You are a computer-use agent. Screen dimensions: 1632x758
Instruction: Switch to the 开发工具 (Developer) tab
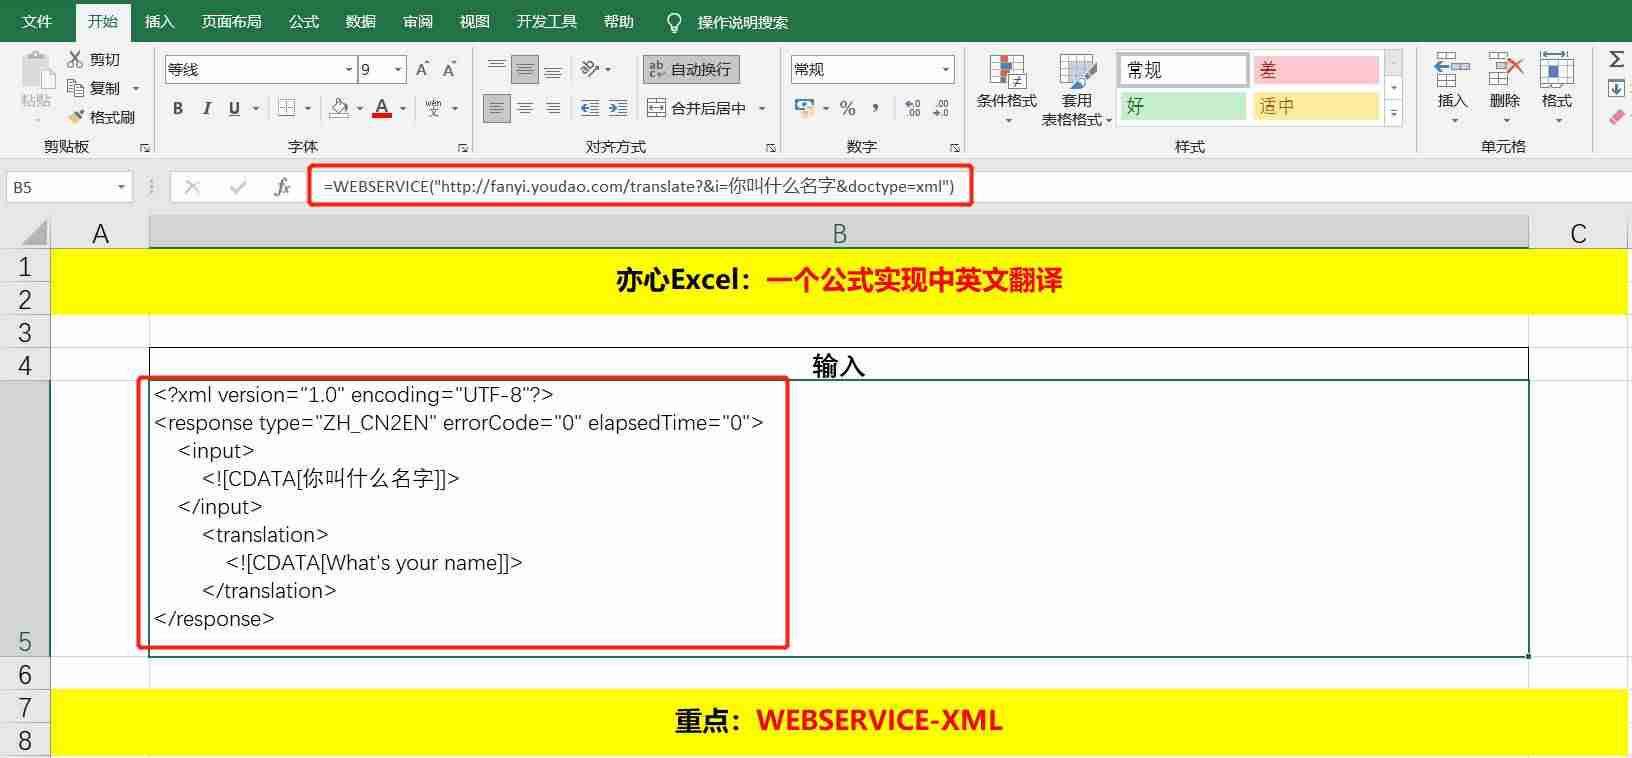point(547,21)
